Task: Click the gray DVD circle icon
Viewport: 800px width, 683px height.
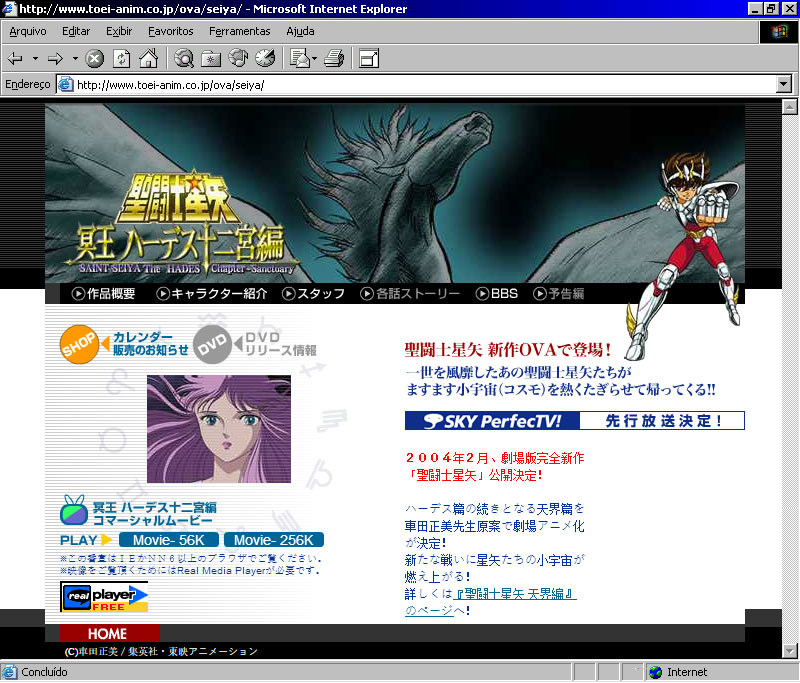Action: [x=212, y=344]
